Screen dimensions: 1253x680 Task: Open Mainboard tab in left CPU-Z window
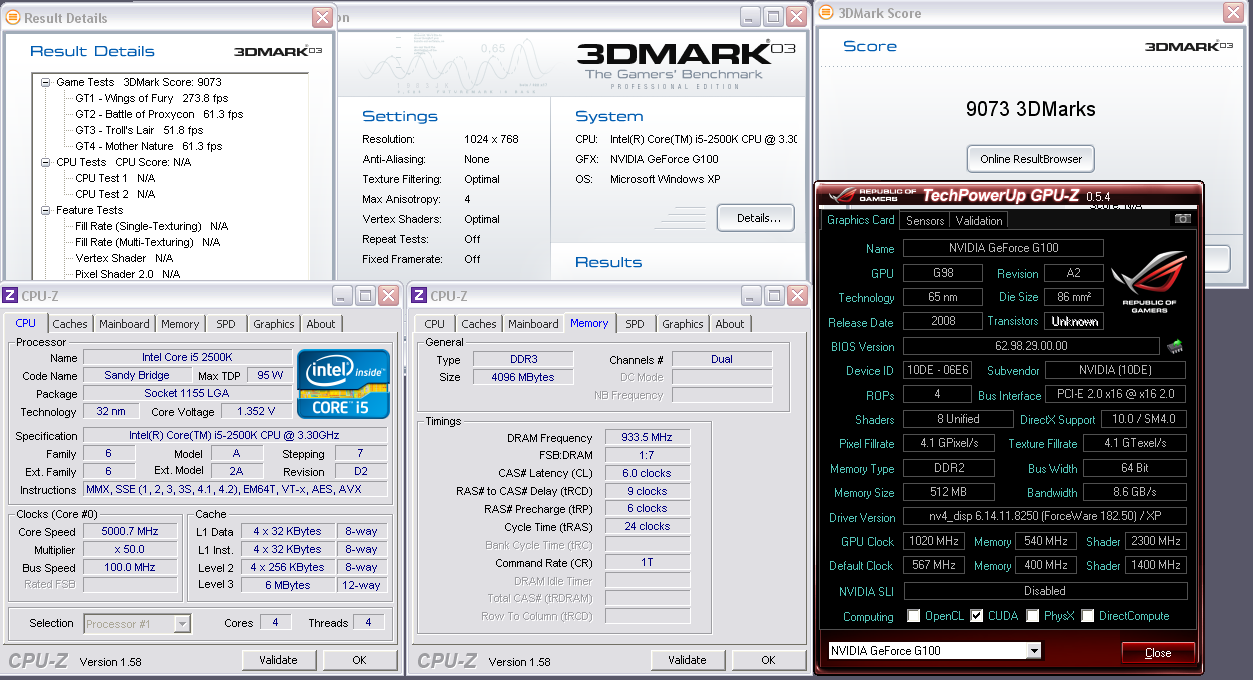[x=124, y=324]
